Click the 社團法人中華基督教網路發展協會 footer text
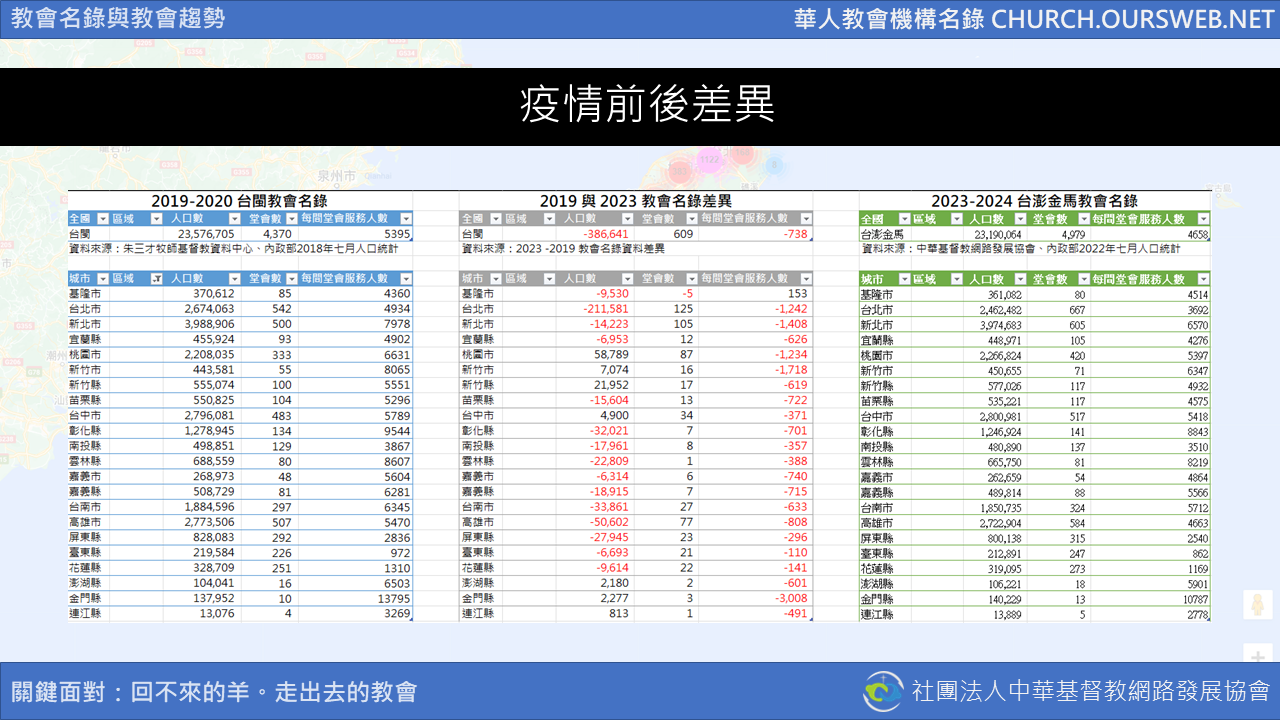This screenshot has width=1280, height=720. [1090, 691]
